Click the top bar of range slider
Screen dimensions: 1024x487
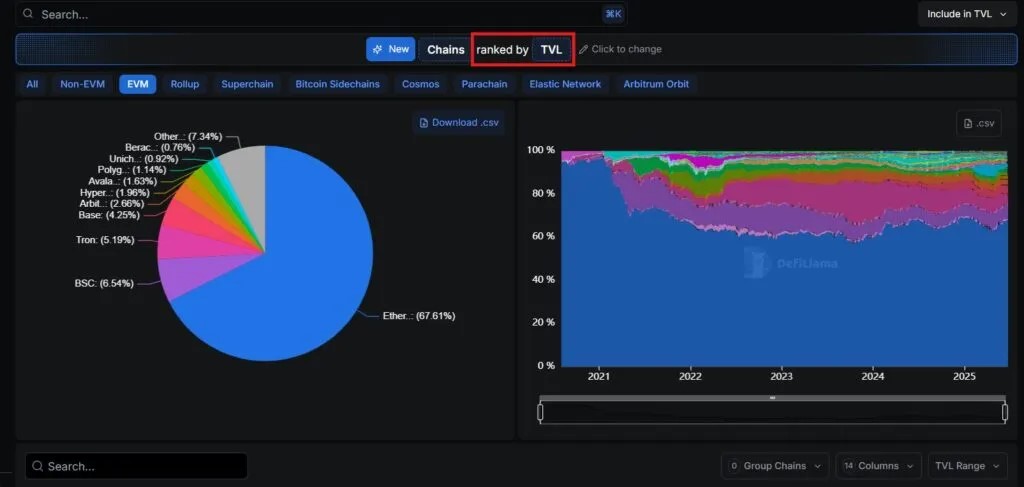point(773,398)
